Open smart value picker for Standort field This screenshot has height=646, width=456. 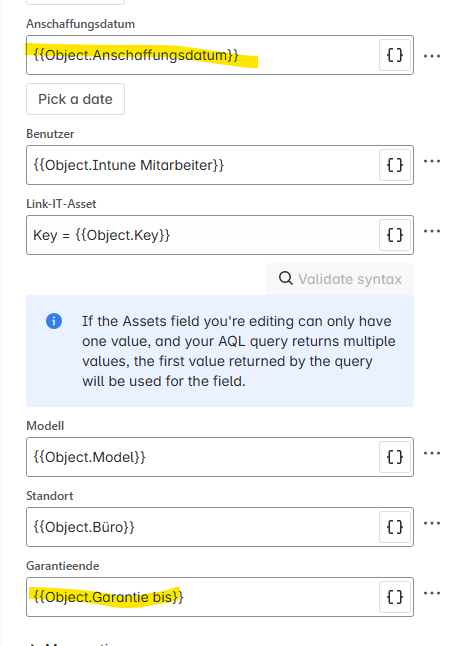click(x=395, y=527)
